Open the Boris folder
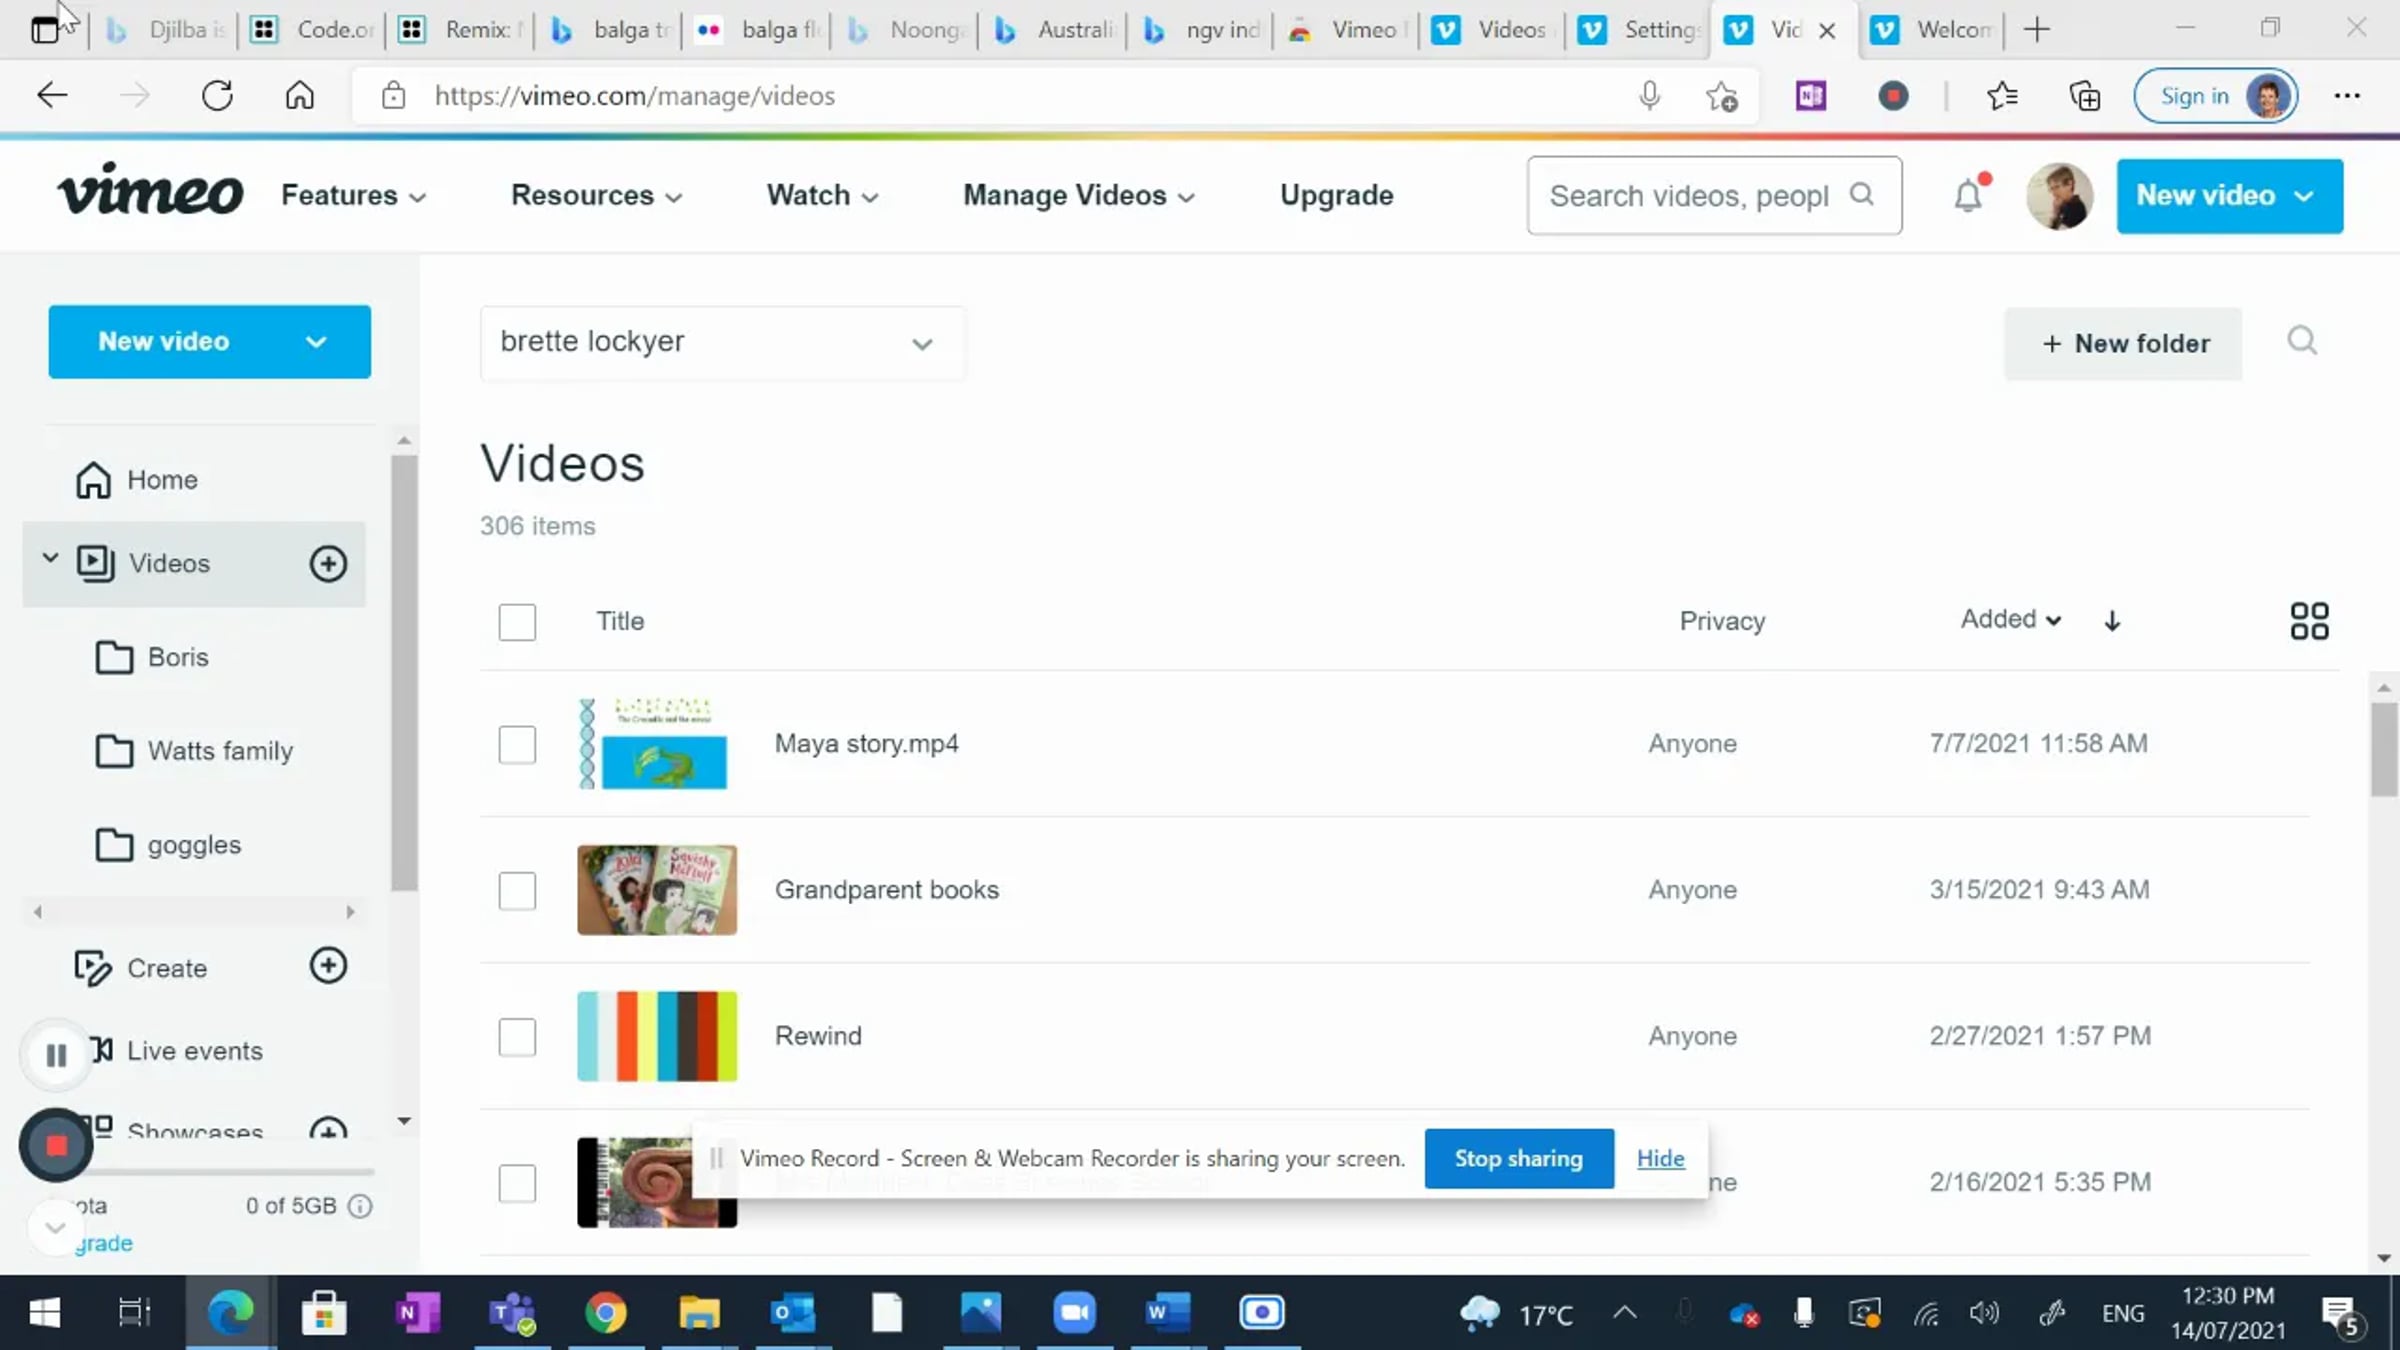Screen dimensions: 2400x1350 [178, 657]
